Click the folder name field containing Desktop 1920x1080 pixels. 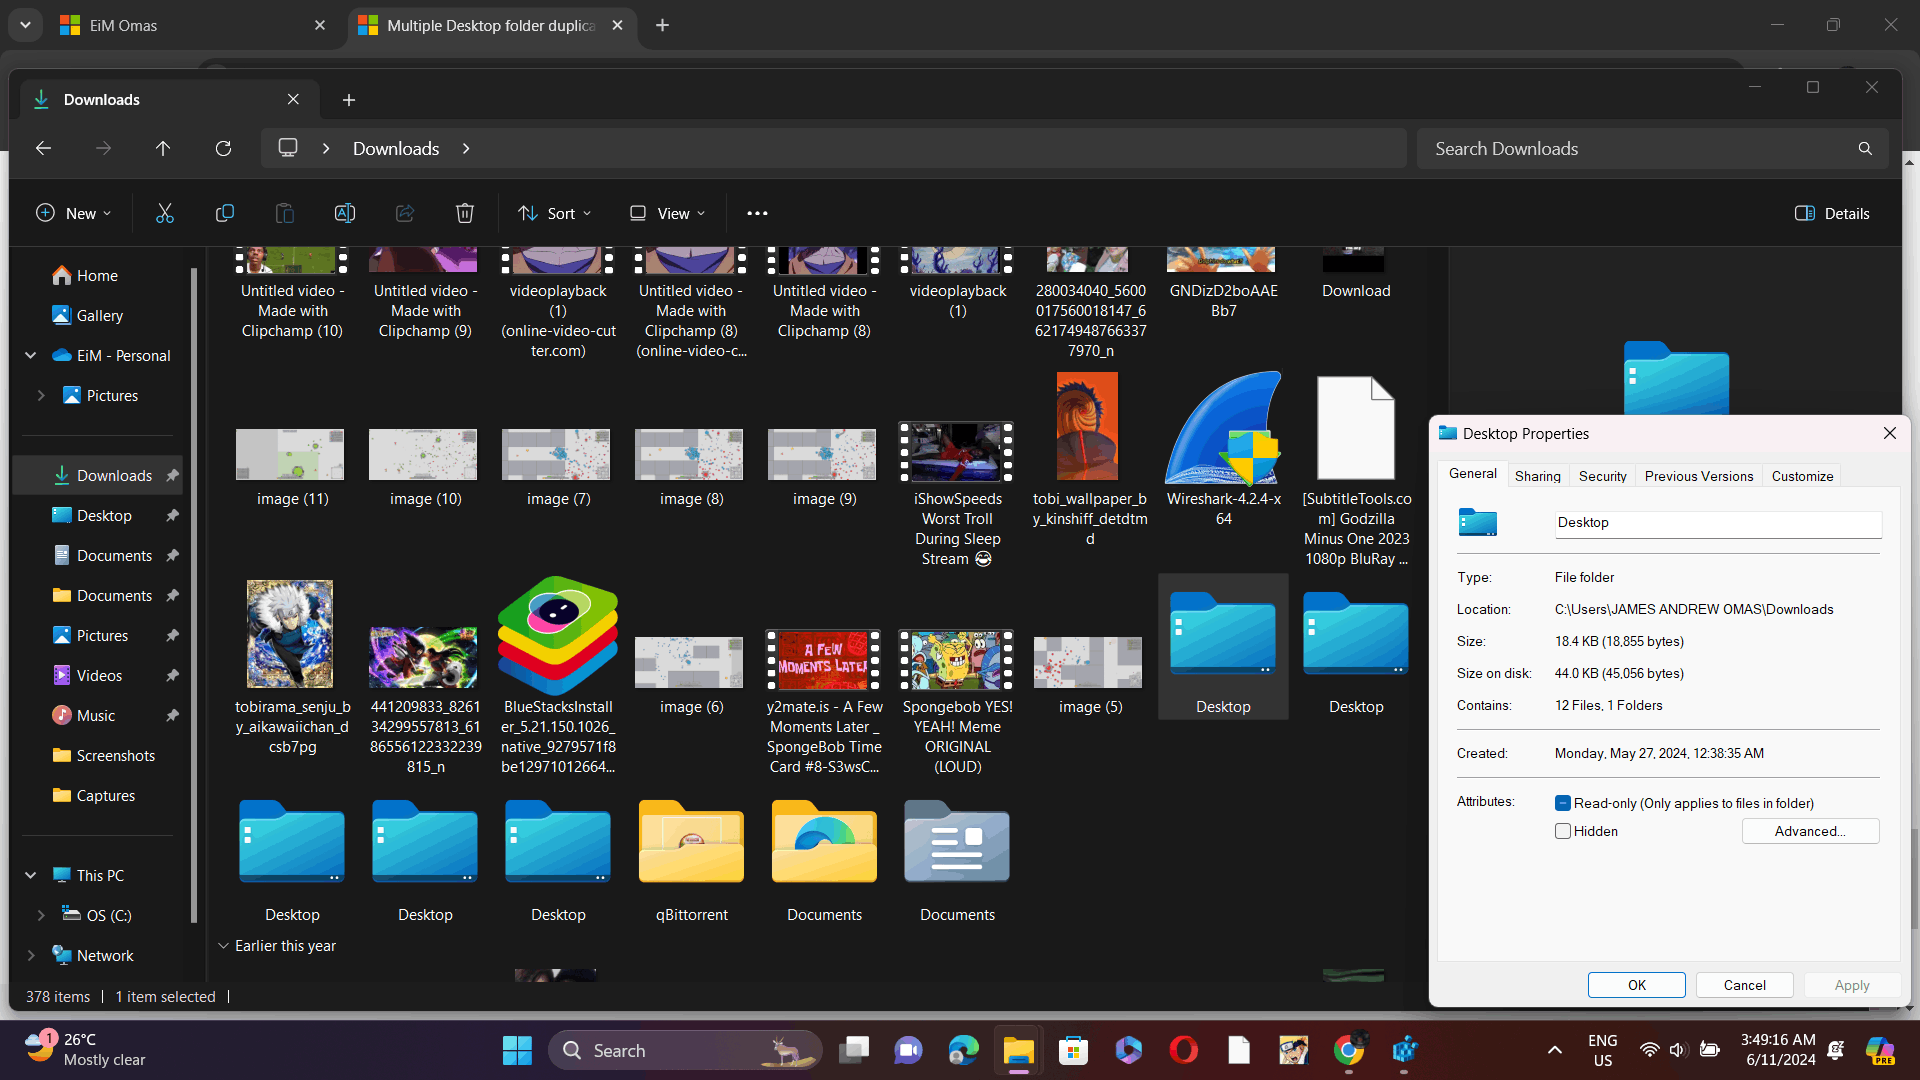1718,523
